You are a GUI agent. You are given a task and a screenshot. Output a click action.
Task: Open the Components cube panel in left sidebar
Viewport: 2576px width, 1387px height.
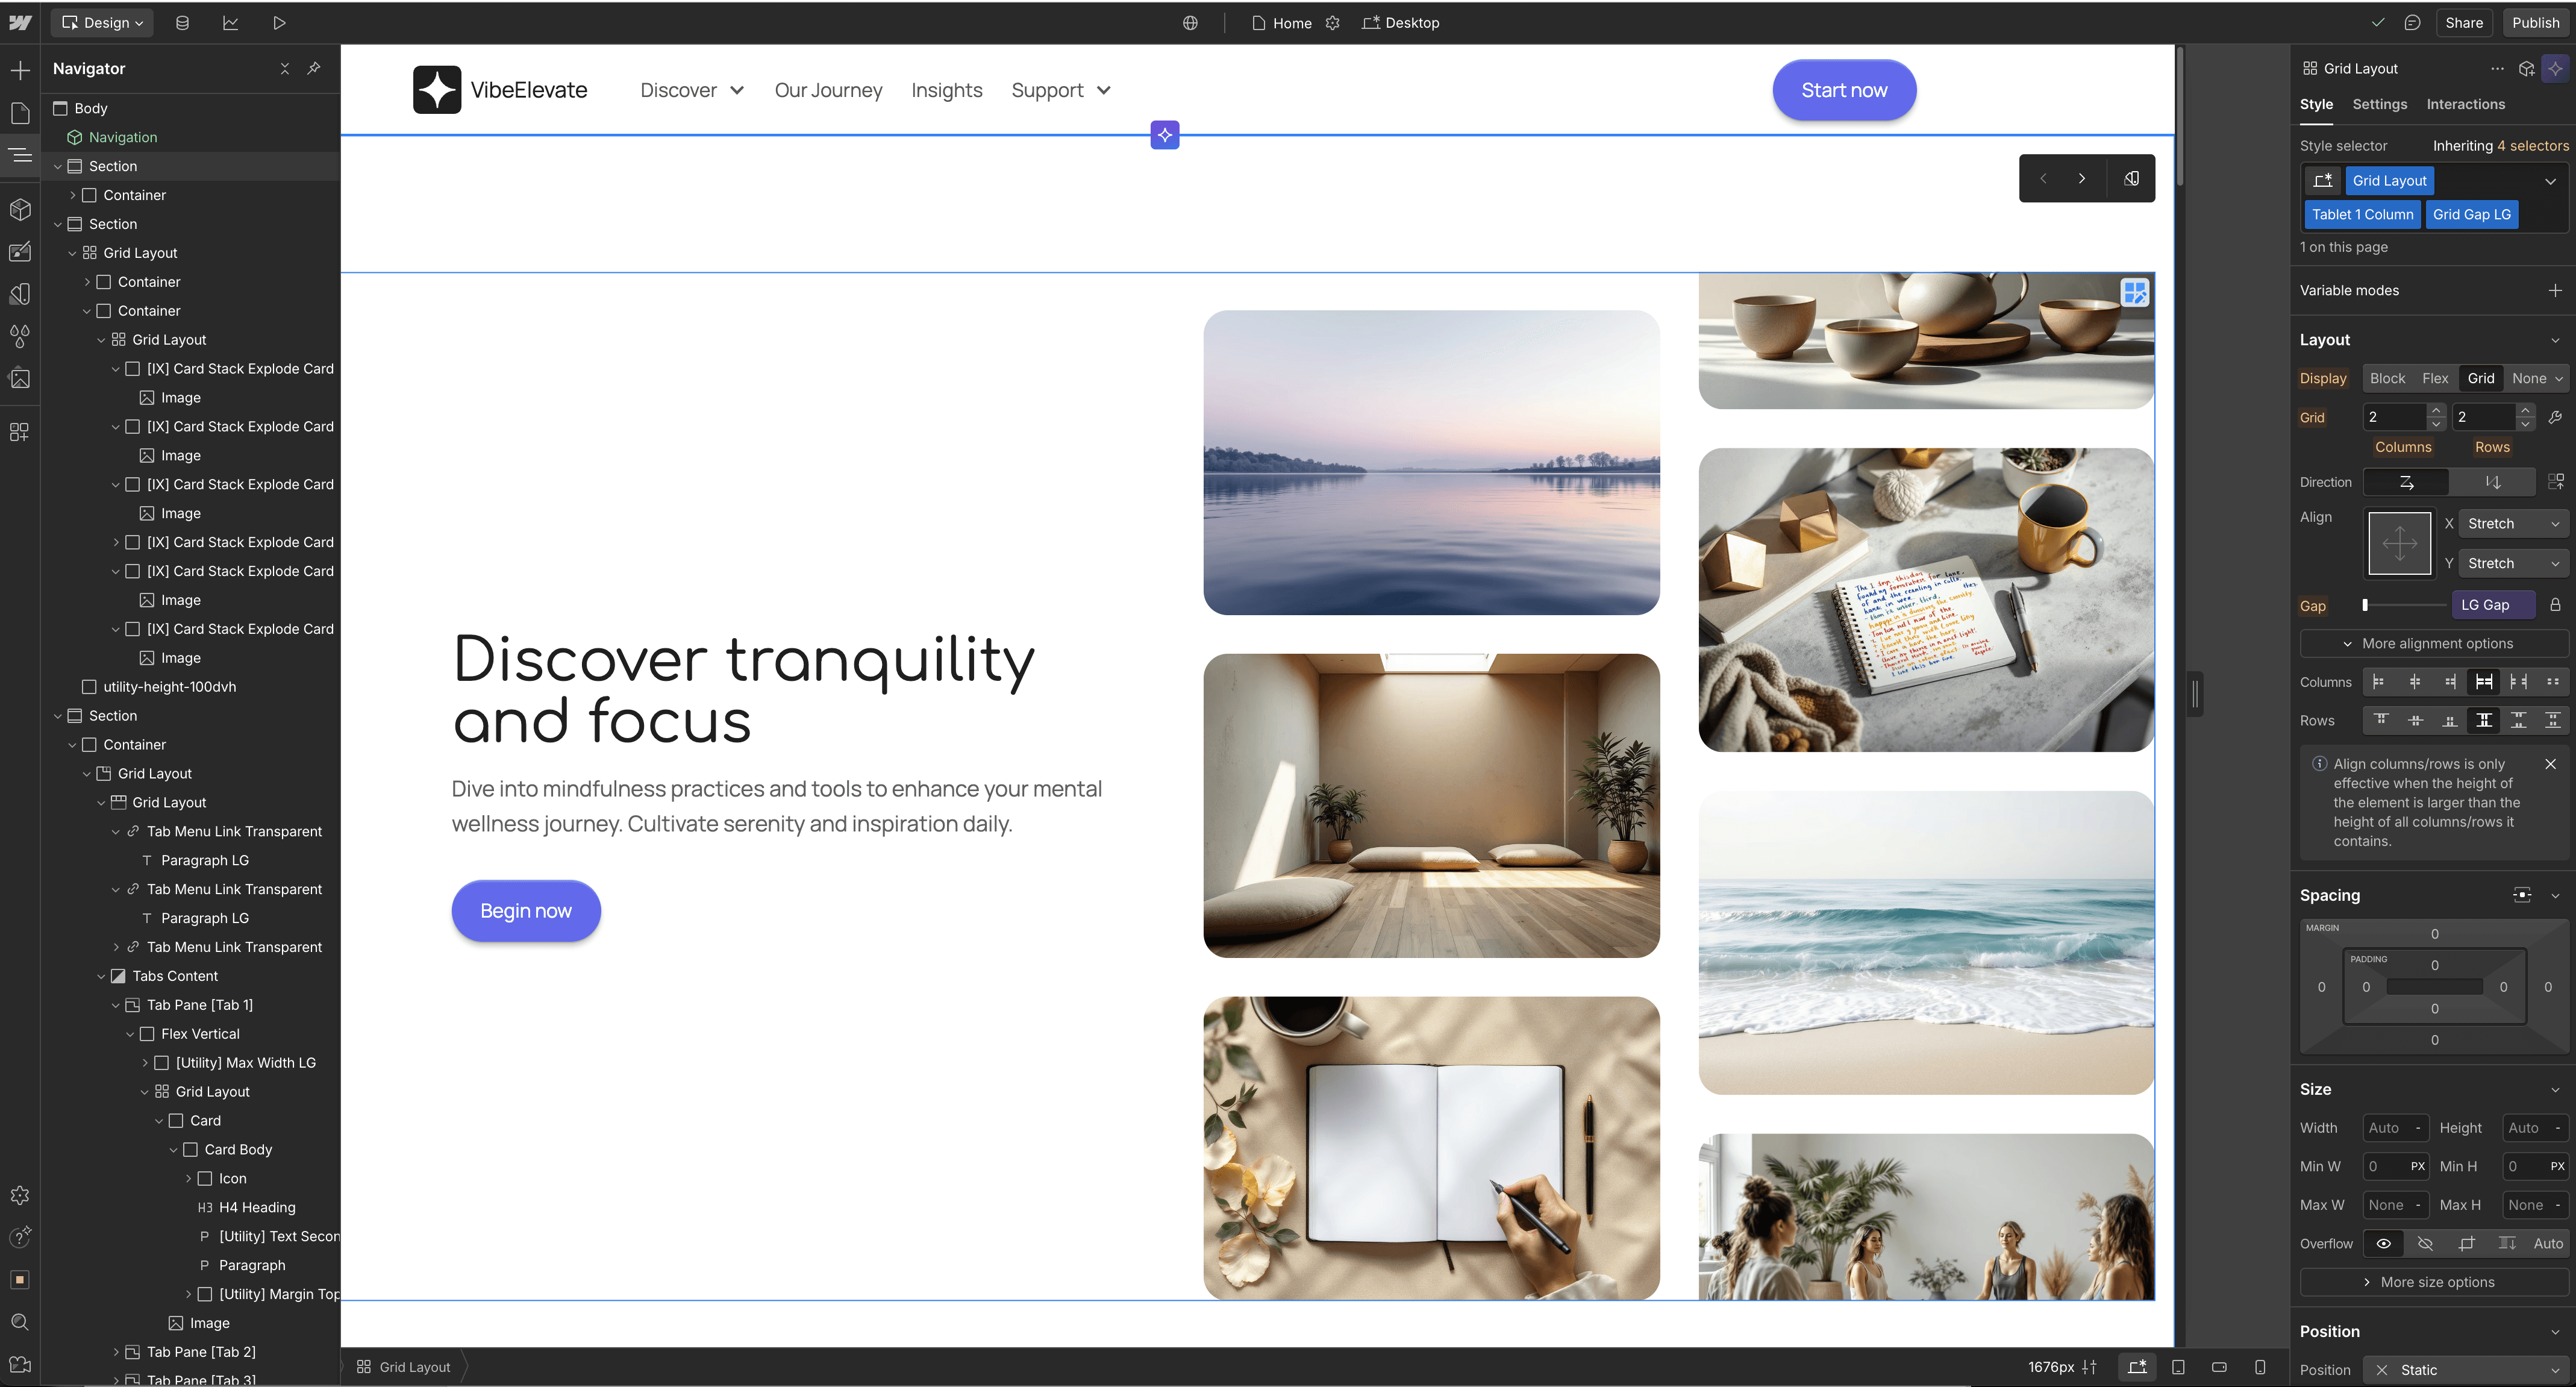[x=20, y=209]
